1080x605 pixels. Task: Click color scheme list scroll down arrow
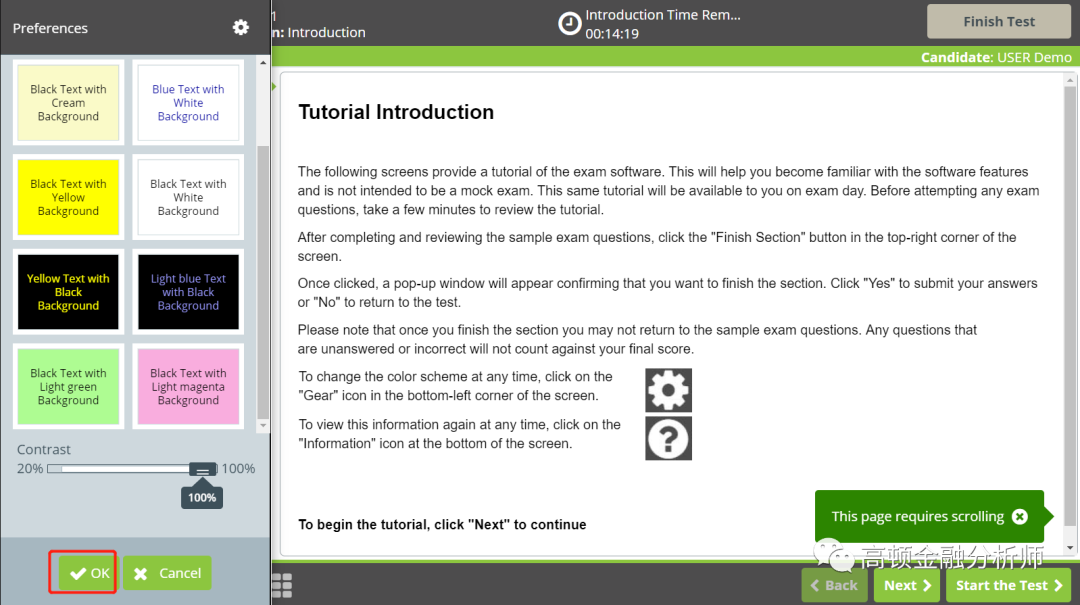[x=263, y=426]
